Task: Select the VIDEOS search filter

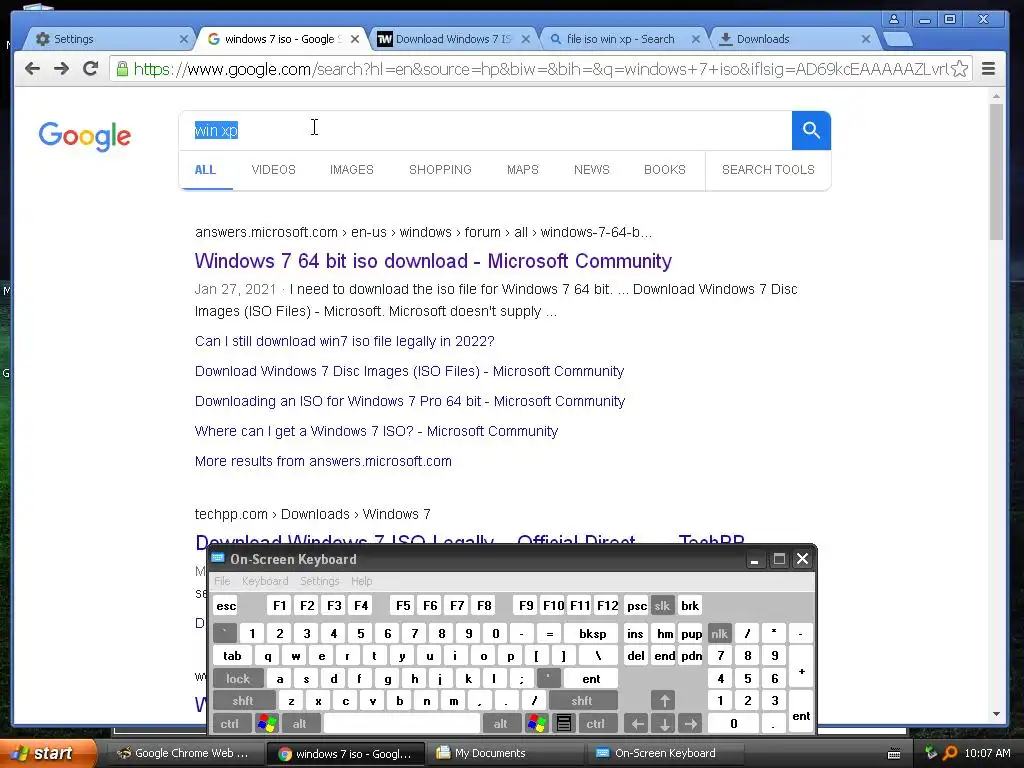Action: pos(274,170)
